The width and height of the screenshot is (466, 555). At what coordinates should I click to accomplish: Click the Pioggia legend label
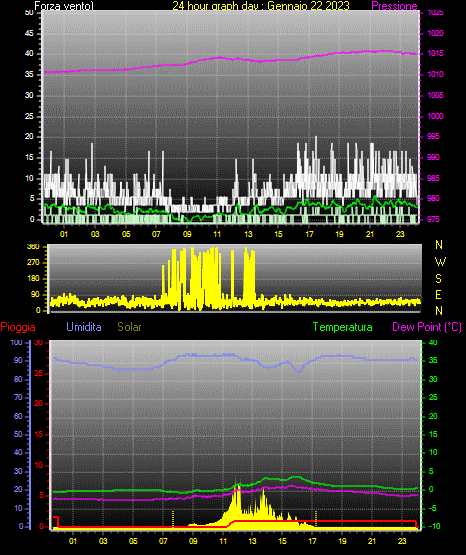pos(18,327)
